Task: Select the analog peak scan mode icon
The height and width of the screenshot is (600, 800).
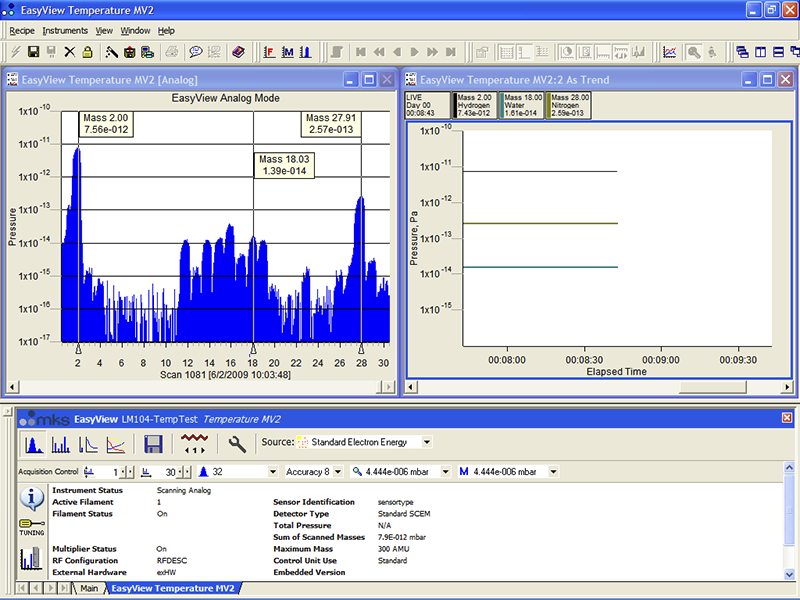Action: click(x=32, y=443)
